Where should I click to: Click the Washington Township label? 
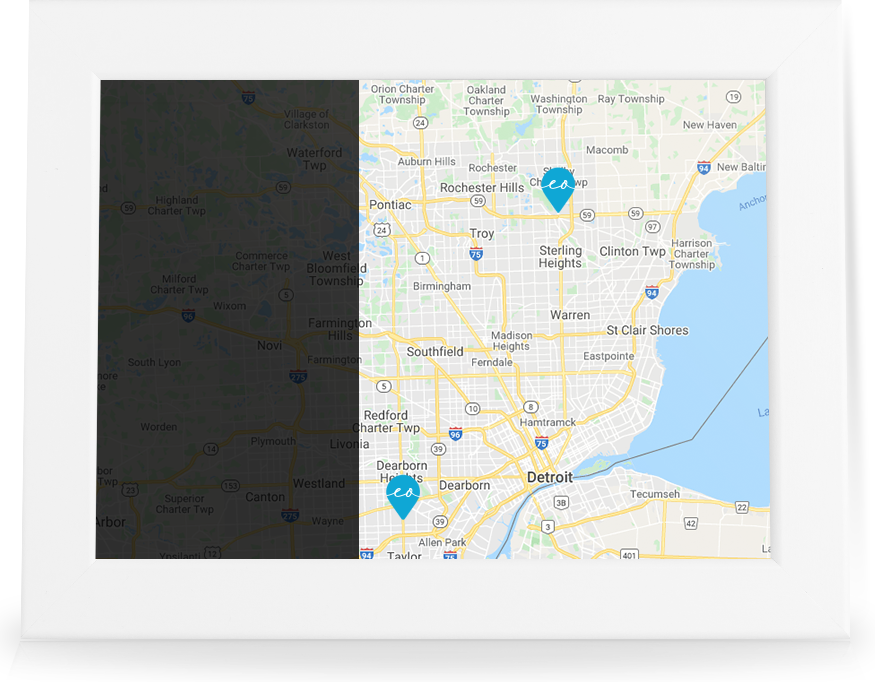559,104
